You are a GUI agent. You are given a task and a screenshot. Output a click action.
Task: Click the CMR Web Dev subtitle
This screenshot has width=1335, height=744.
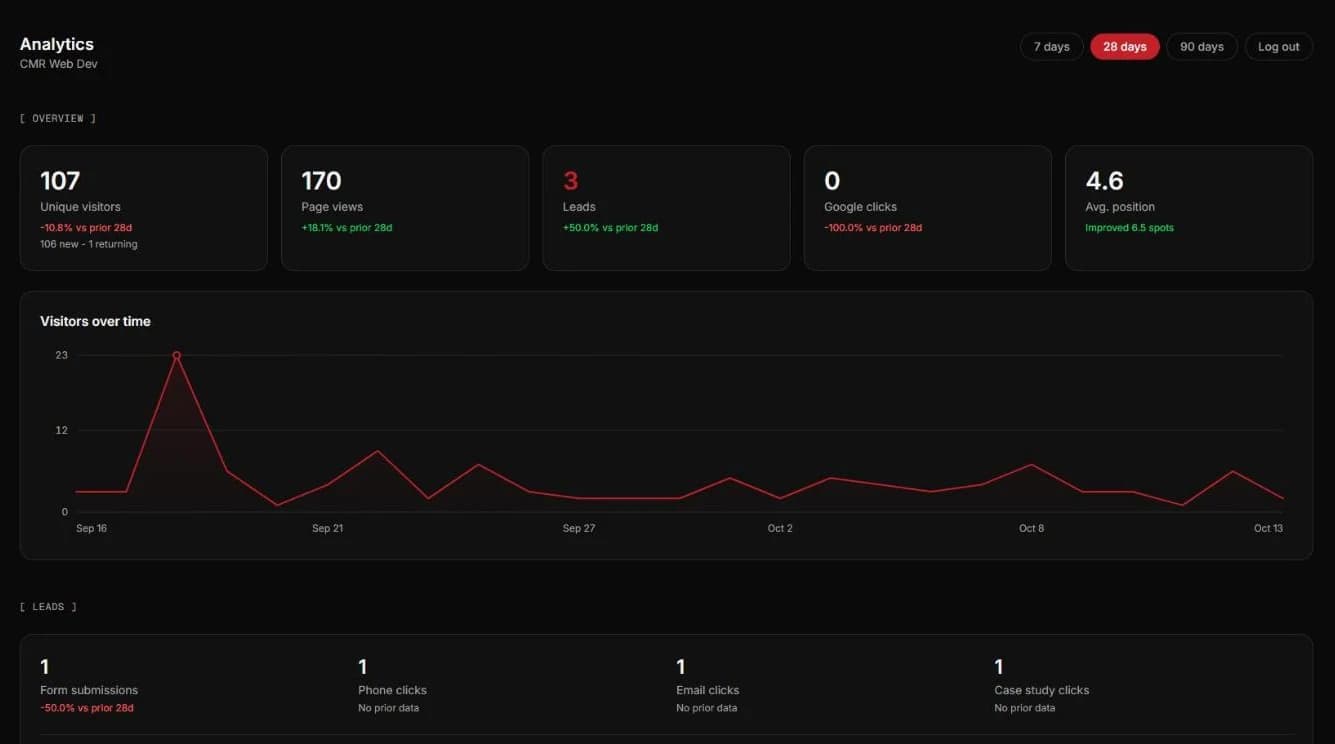59,64
